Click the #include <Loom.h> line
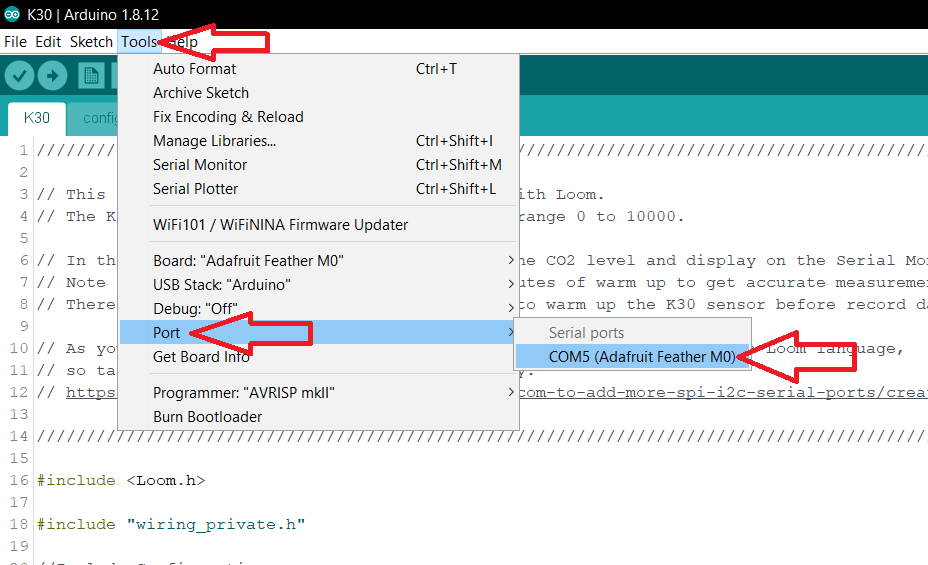 click(x=121, y=480)
